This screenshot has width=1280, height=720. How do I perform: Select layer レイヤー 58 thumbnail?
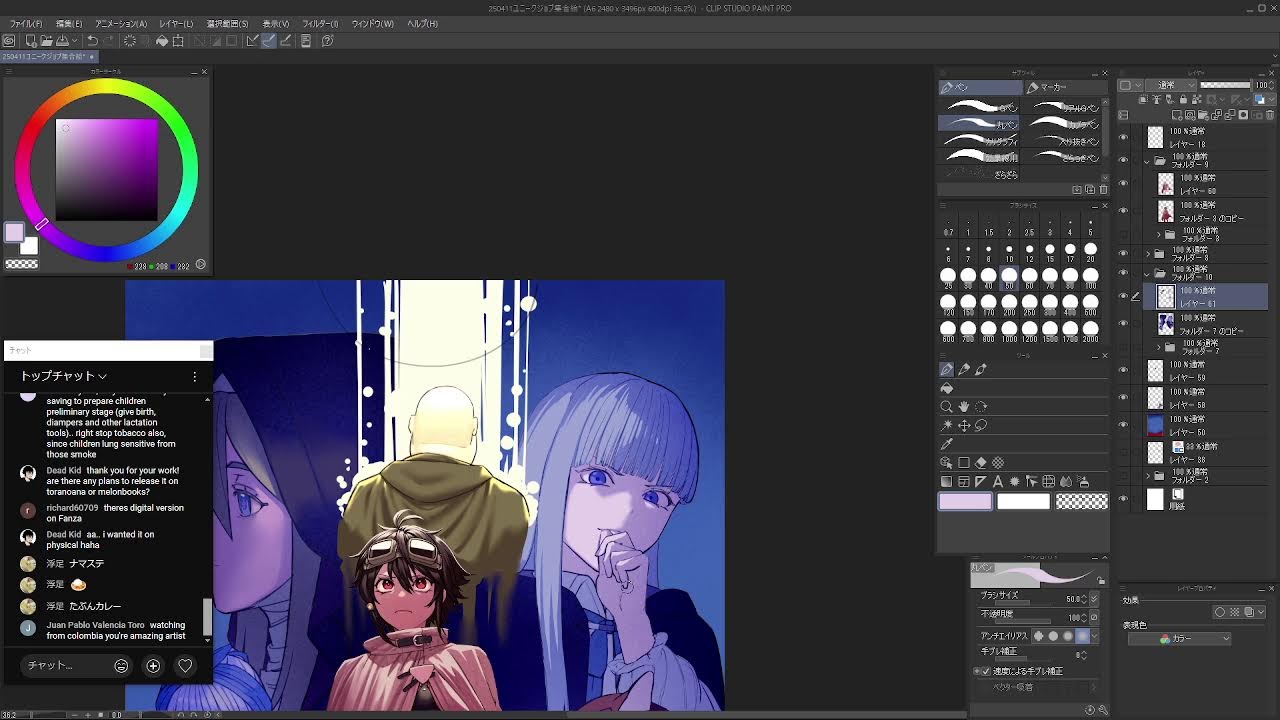pyautogui.click(x=1156, y=397)
